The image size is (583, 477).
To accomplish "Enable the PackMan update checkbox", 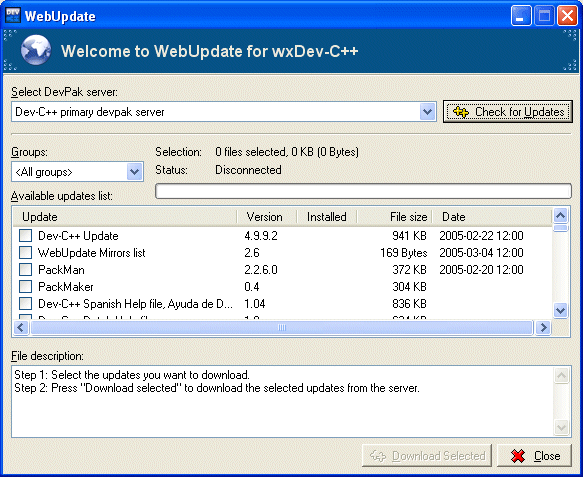I will 25,270.
